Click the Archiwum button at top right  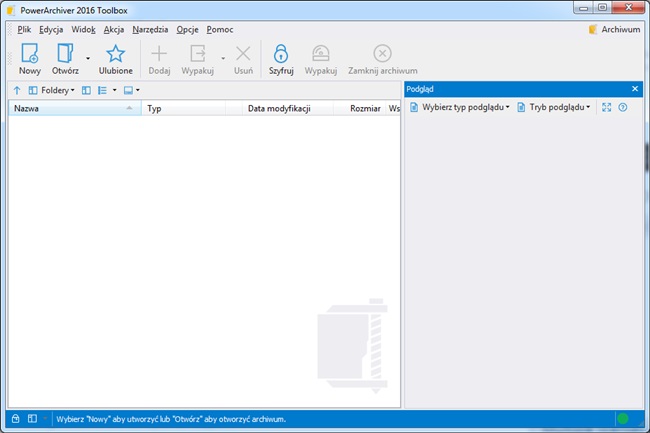614,29
